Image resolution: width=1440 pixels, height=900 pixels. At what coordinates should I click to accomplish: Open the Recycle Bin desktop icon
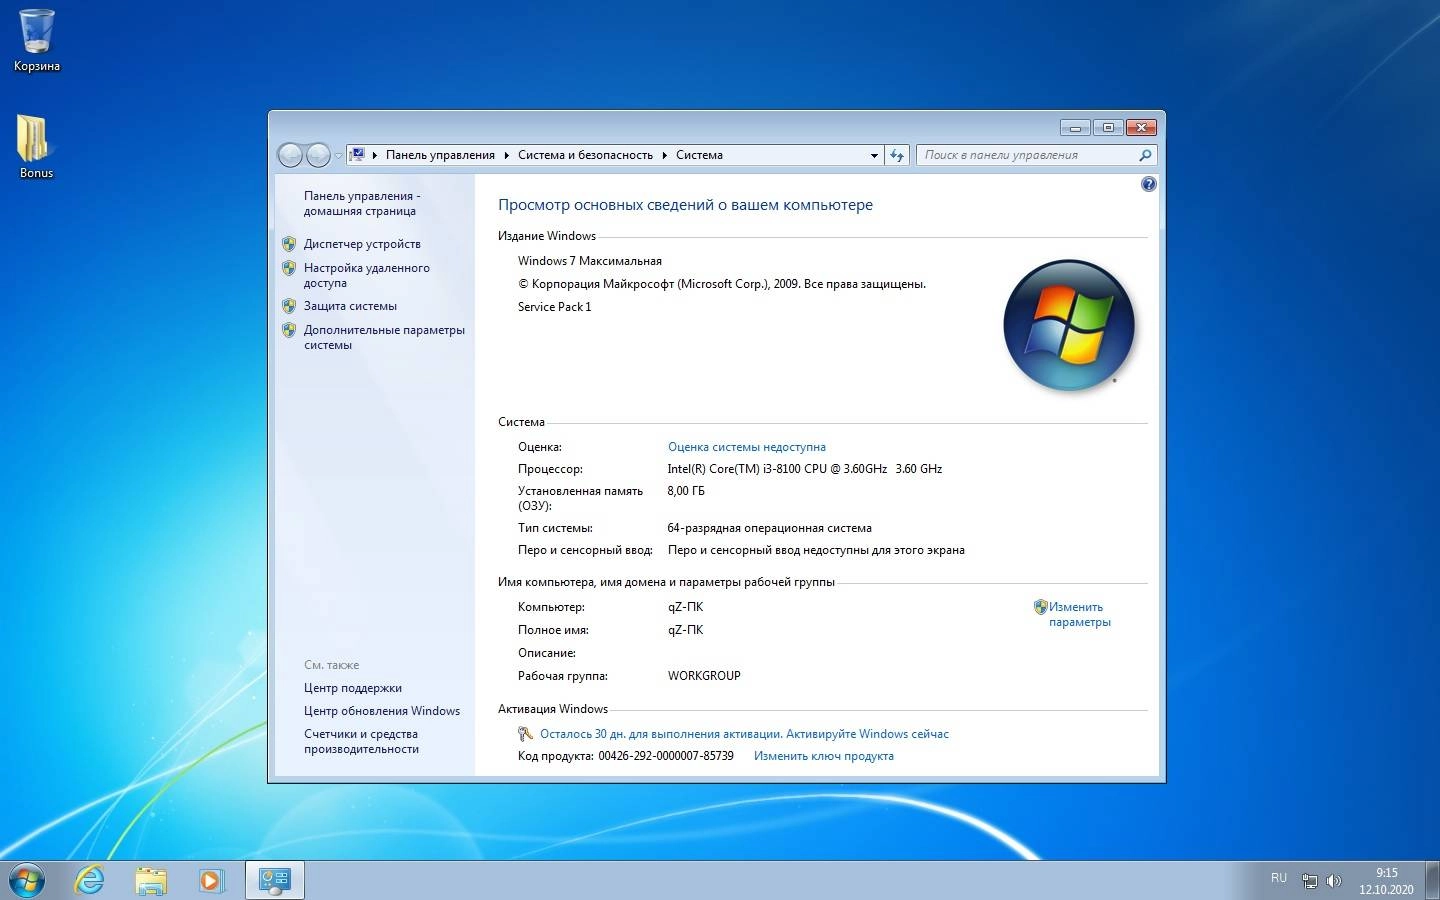(x=37, y=40)
